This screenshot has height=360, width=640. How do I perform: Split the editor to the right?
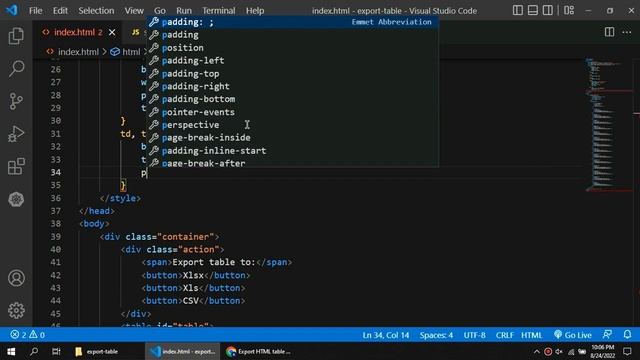[609, 32]
